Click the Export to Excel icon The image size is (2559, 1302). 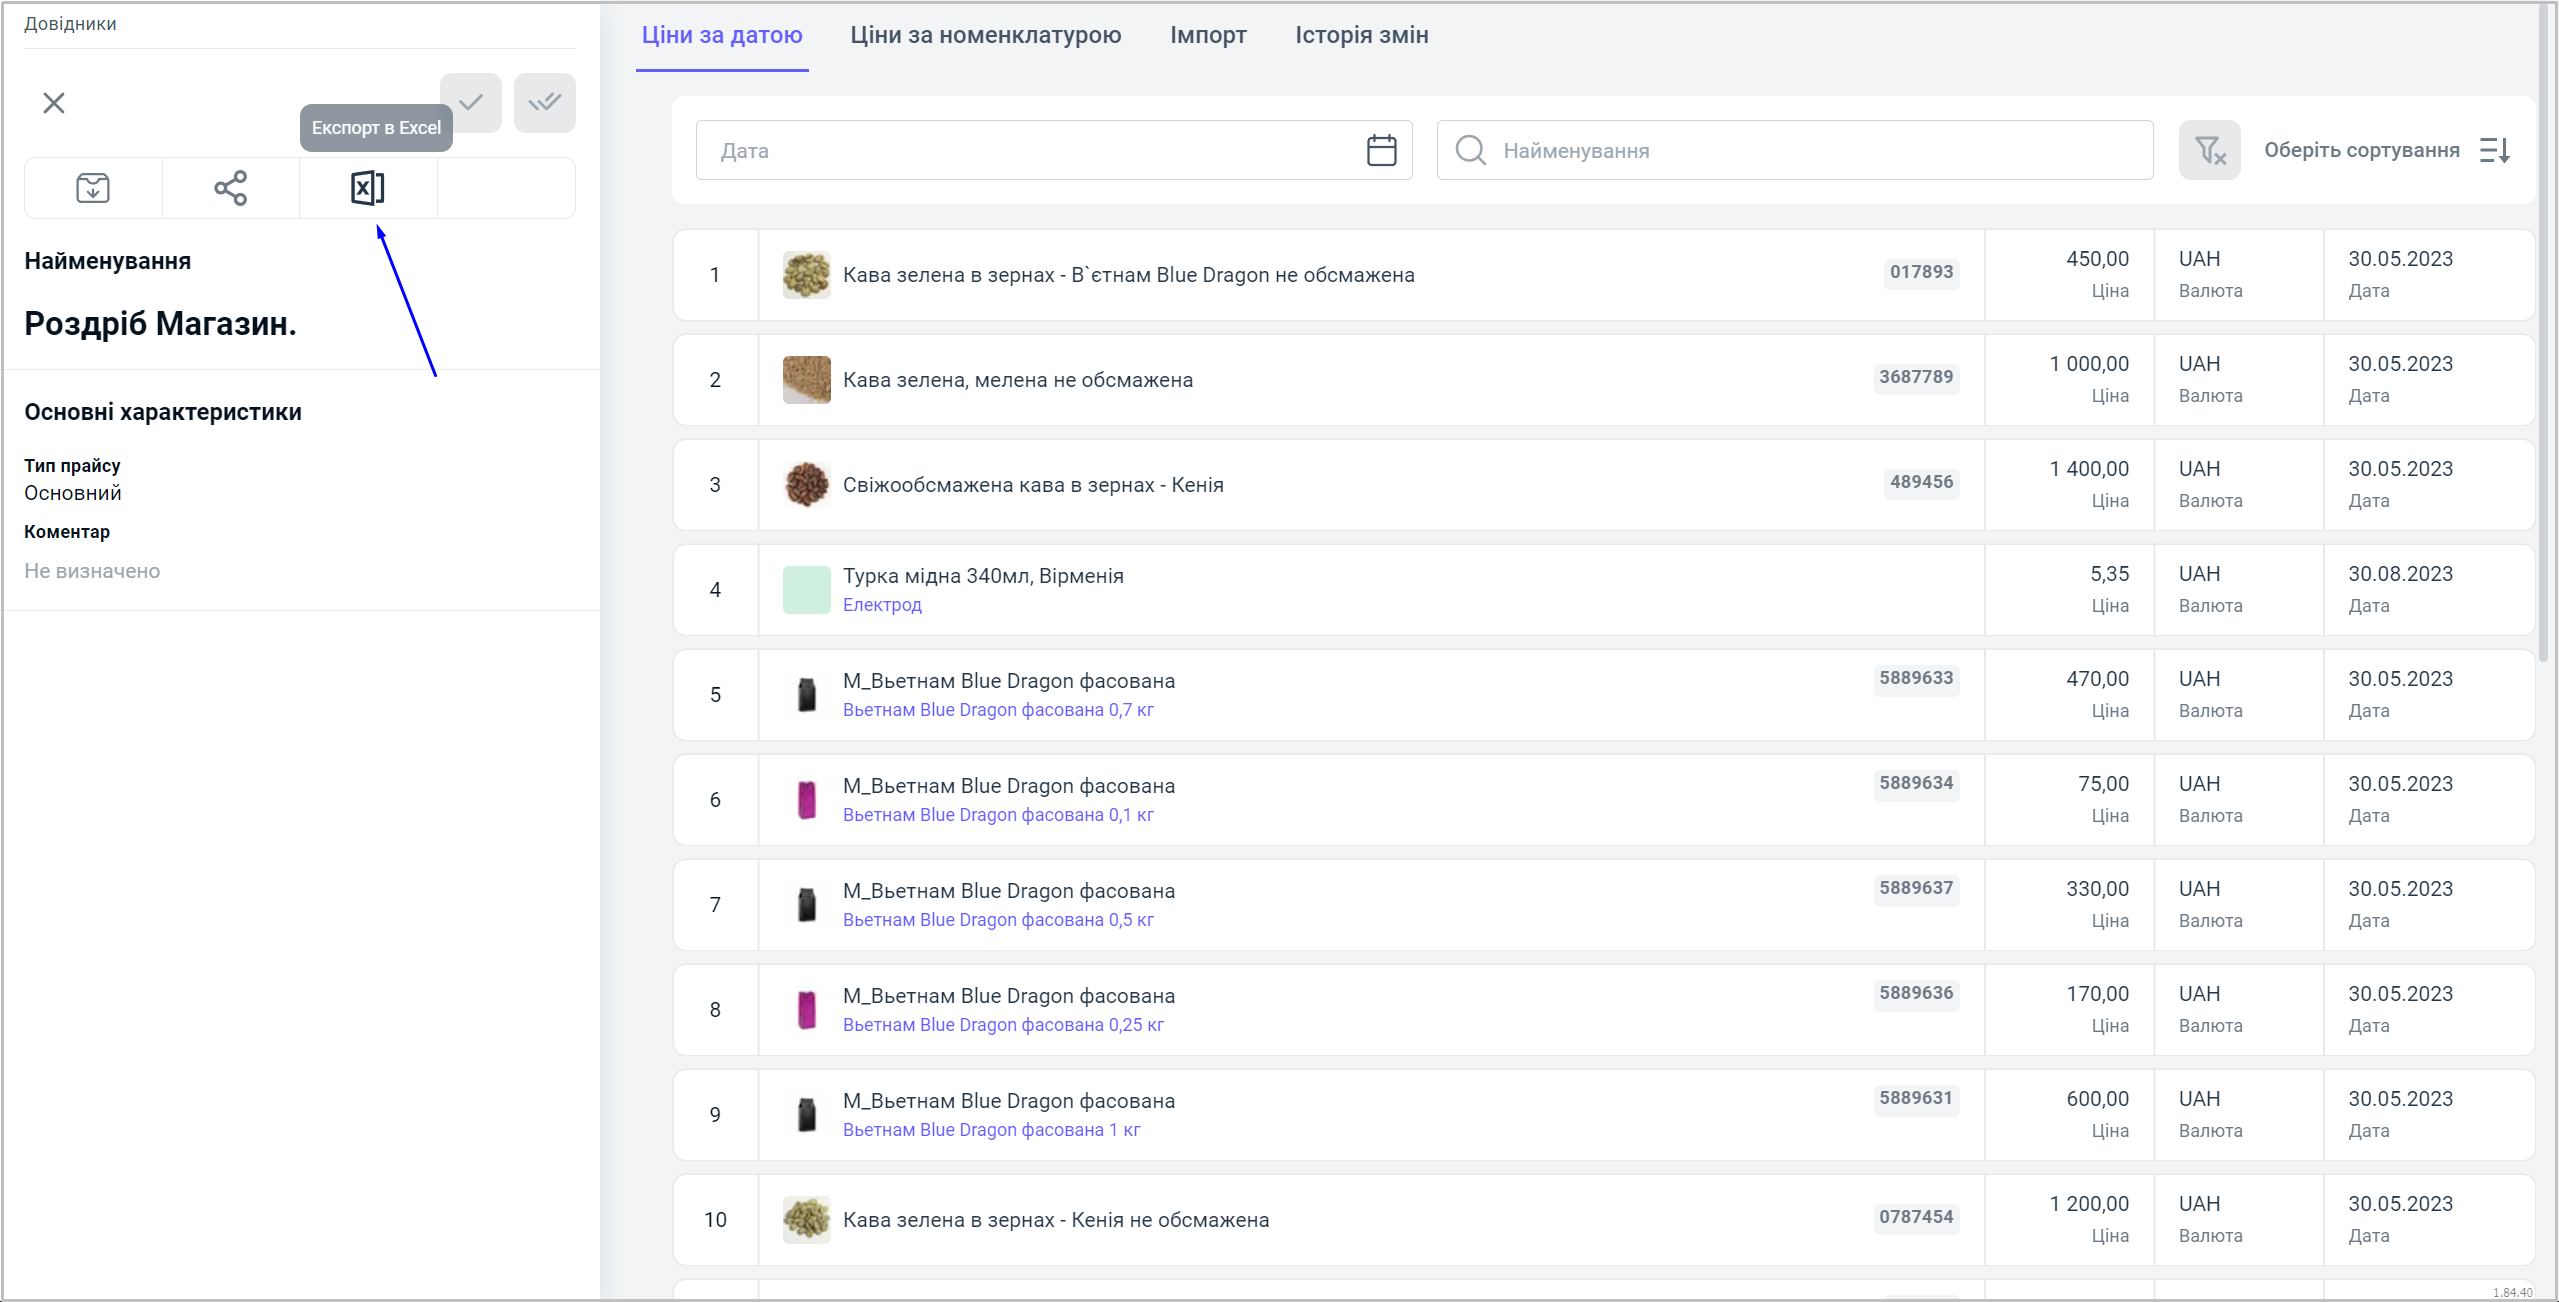point(367,188)
